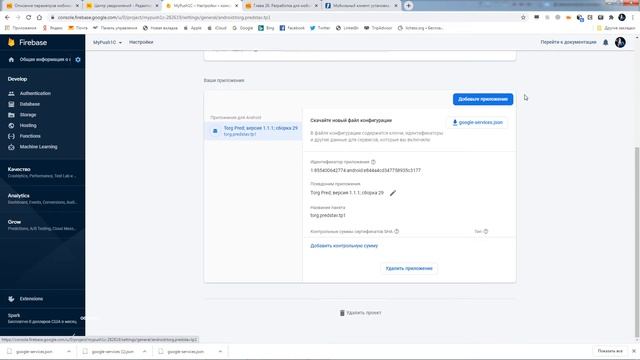
Task: Open the Storage section
Action: click(28, 115)
